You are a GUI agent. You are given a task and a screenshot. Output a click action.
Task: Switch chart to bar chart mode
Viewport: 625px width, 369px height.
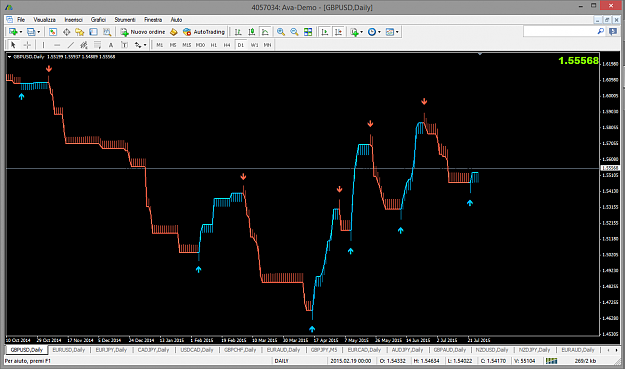tap(238, 32)
